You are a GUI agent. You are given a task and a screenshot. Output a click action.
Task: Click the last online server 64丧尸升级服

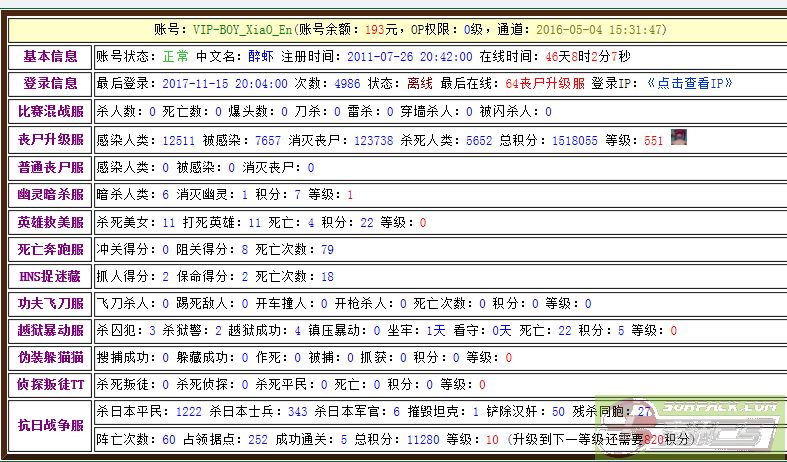tap(545, 83)
